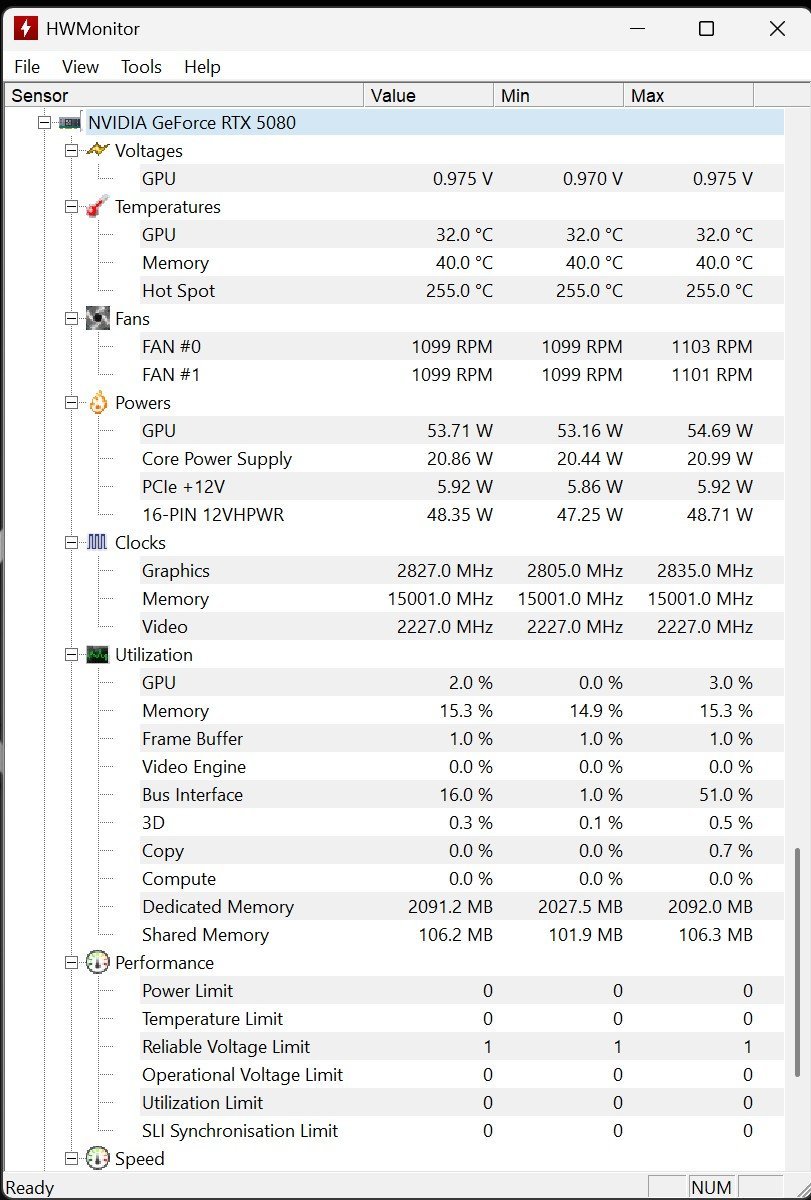Collapse the NVIDIA GeForce RTX 5080 node

pos(44,123)
